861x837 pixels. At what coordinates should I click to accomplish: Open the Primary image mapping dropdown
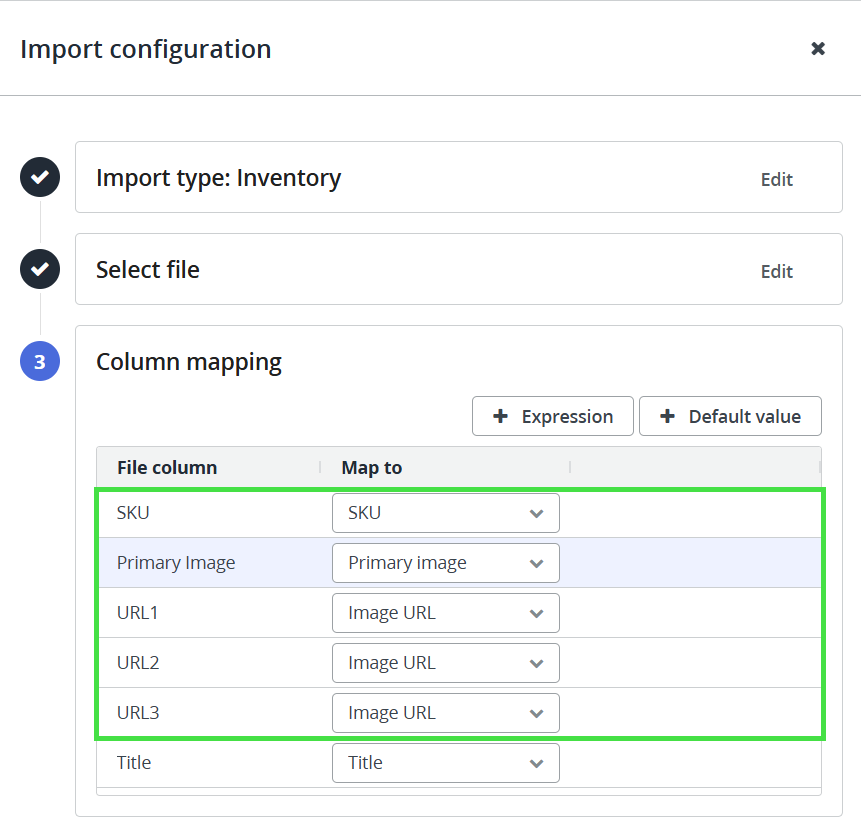(446, 563)
